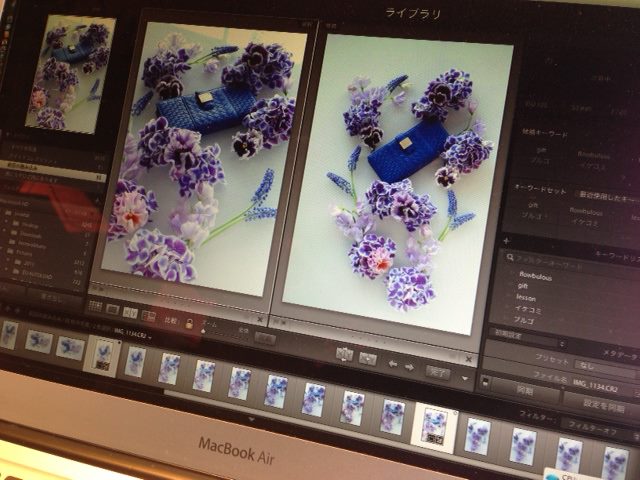Close the left Select compare pane X
The height and width of the screenshot is (480, 640).
260,320
